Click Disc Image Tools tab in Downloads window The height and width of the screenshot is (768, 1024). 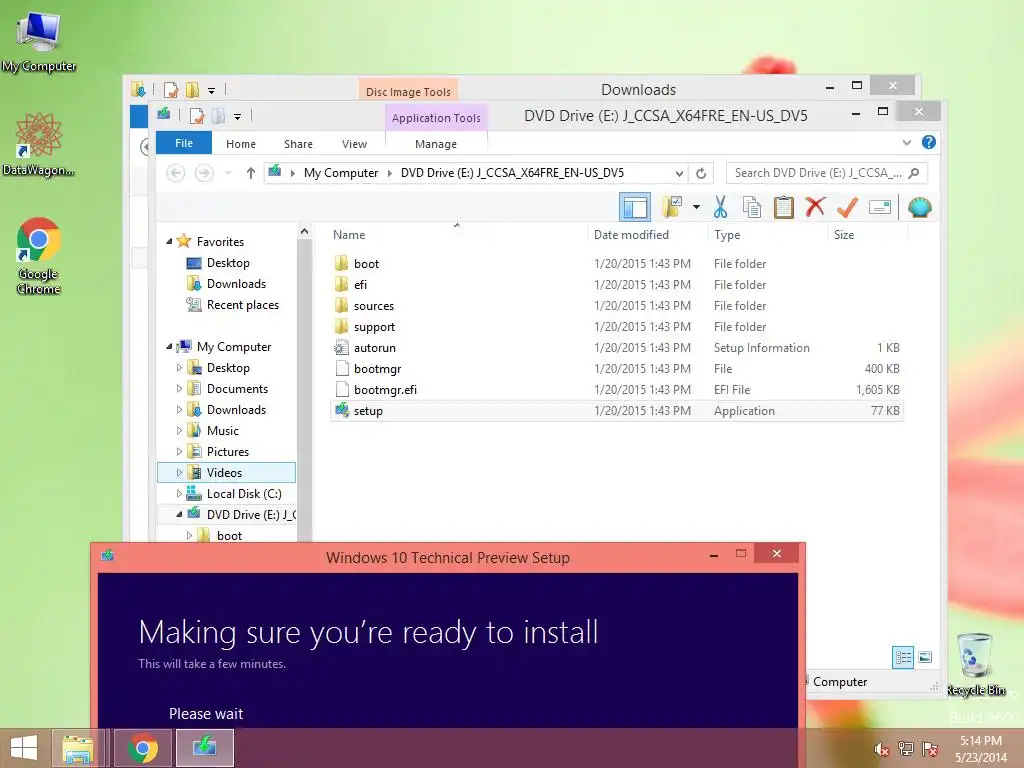coord(408,91)
